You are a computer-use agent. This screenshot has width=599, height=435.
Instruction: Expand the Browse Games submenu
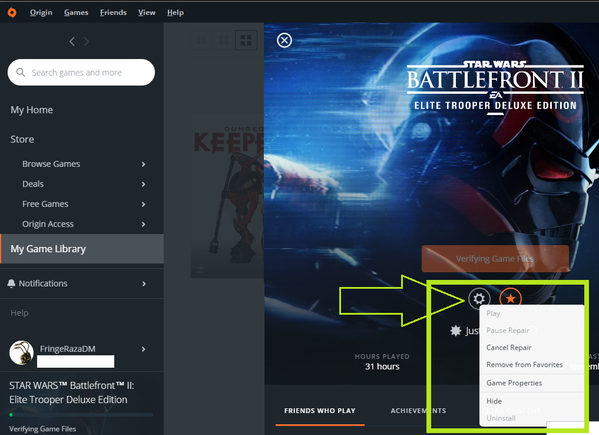click(143, 164)
